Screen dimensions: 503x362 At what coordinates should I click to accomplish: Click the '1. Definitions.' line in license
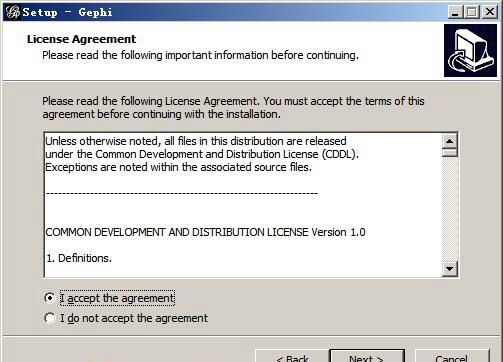pyautogui.click(x=79, y=258)
